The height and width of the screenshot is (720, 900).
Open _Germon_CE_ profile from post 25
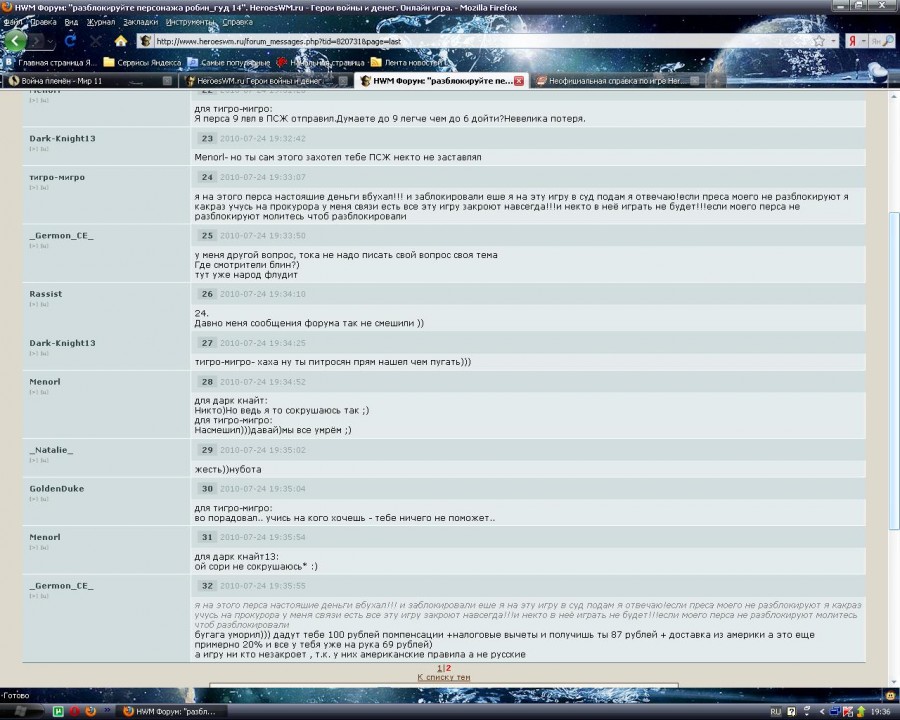click(x=61, y=235)
